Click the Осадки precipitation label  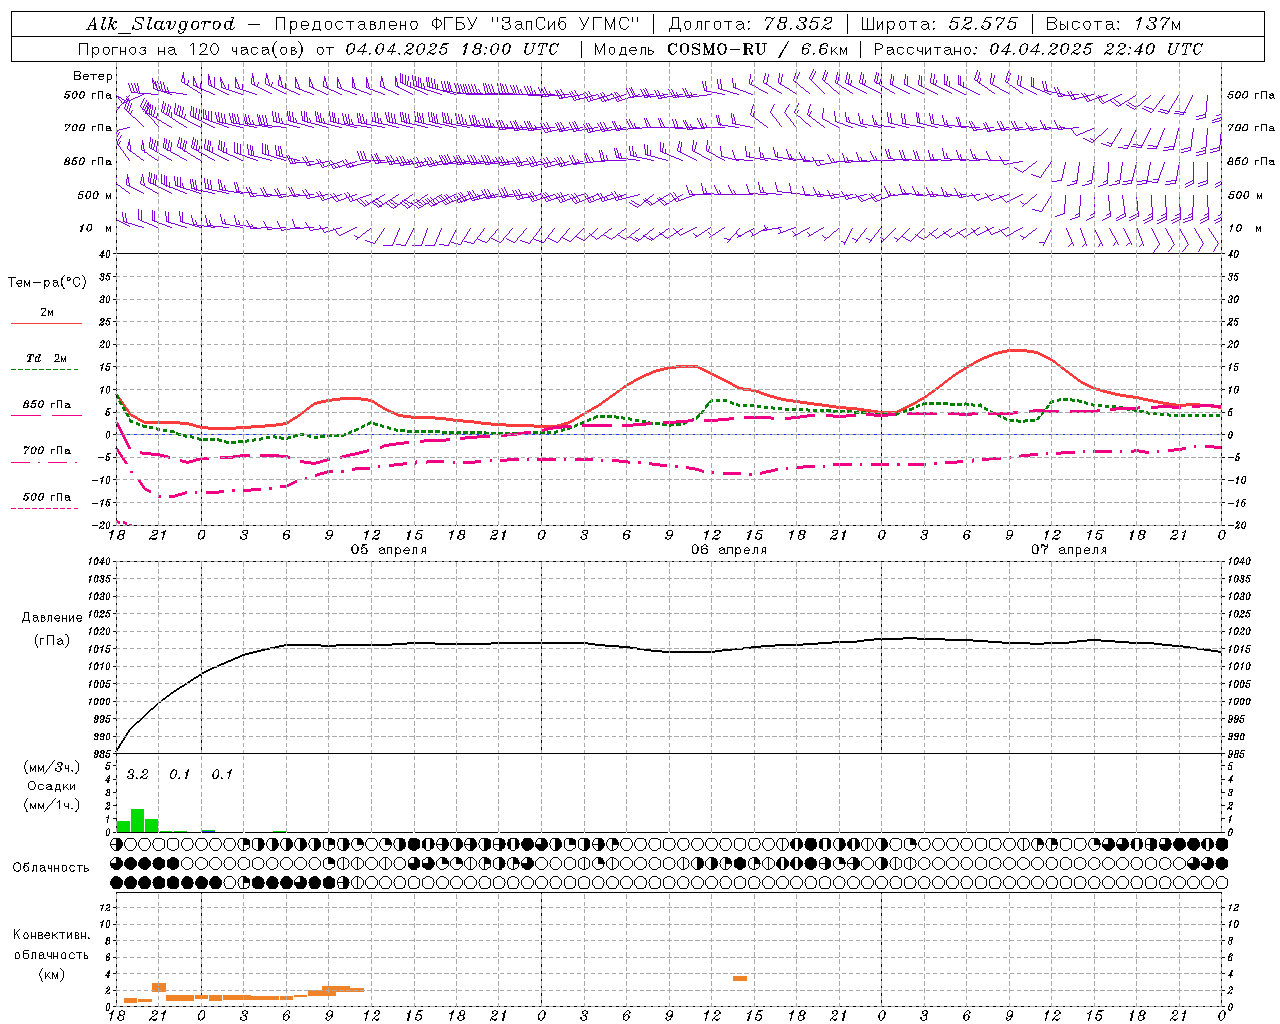(x=51, y=786)
